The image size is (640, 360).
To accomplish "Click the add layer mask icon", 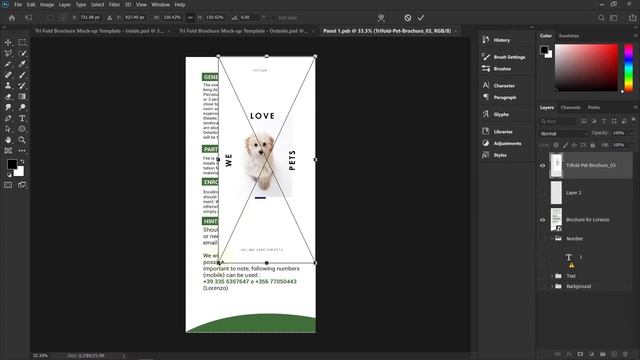I will pos(580,354).
